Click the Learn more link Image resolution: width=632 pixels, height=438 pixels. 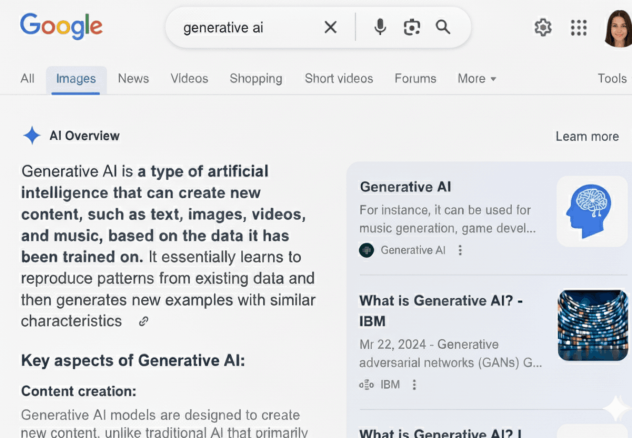587,136
